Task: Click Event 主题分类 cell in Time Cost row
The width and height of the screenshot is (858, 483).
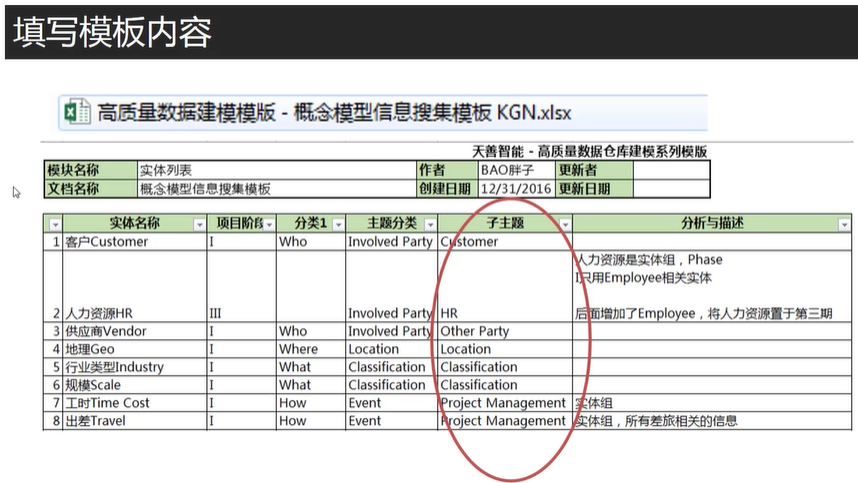Action: 391,403
